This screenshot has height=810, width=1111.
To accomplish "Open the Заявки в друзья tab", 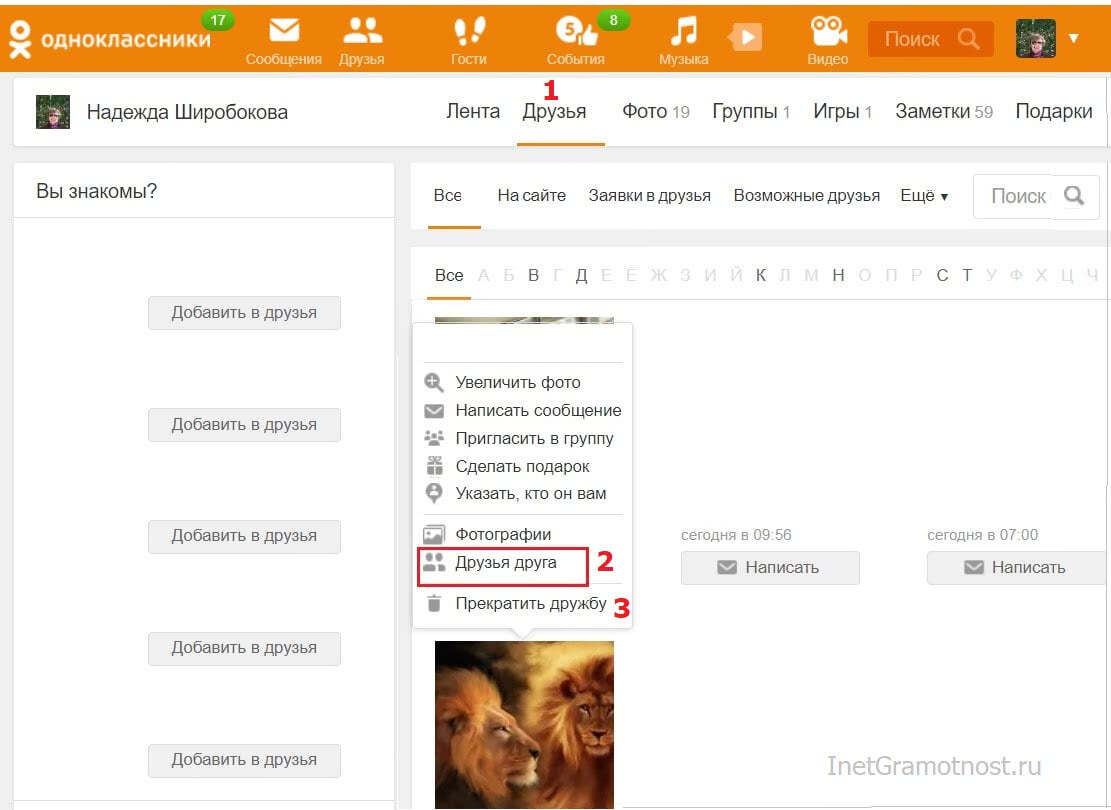I will (x=649, y=196).
